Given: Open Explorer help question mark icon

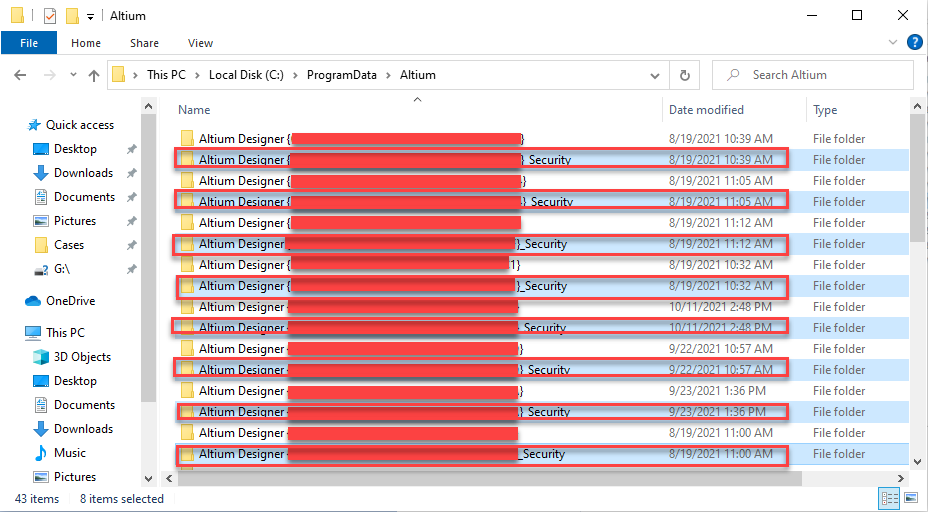Looking at the screenshot, I should [x=914, y=42].
